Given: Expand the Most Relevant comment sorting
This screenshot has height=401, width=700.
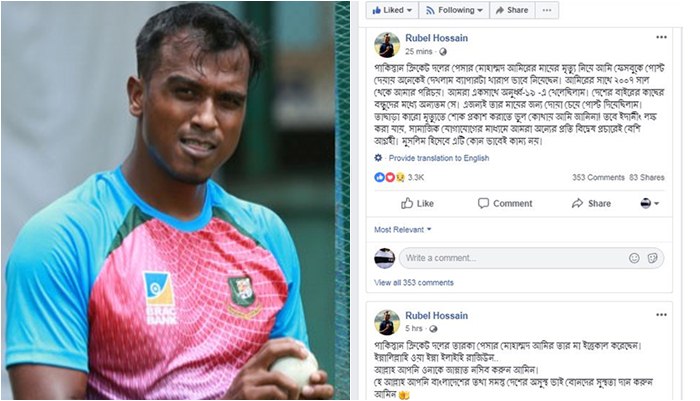Looking at the screenshot, I should (403, 230).
